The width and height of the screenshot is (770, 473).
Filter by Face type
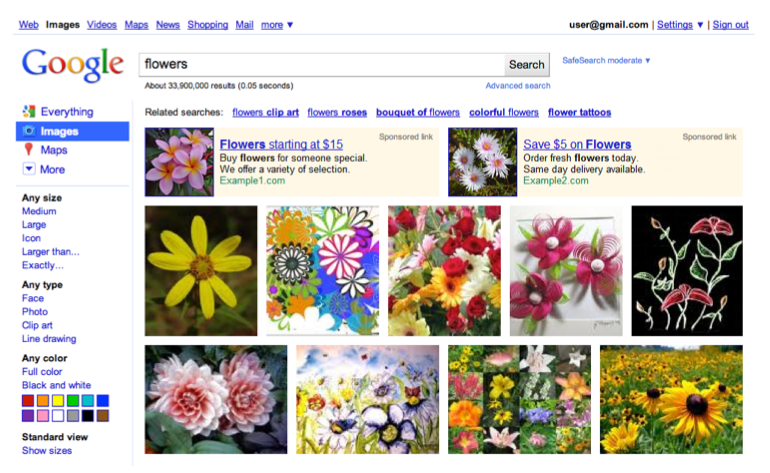33,298
